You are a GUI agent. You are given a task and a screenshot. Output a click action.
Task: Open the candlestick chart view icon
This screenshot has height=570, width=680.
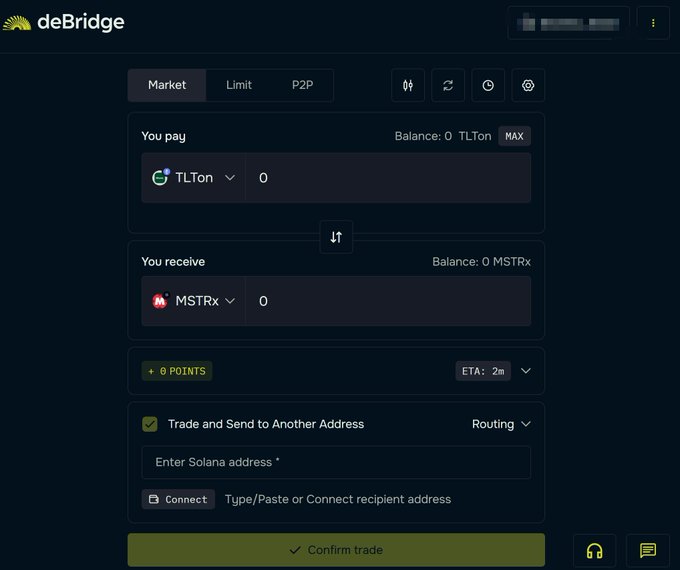click(408, 85)
